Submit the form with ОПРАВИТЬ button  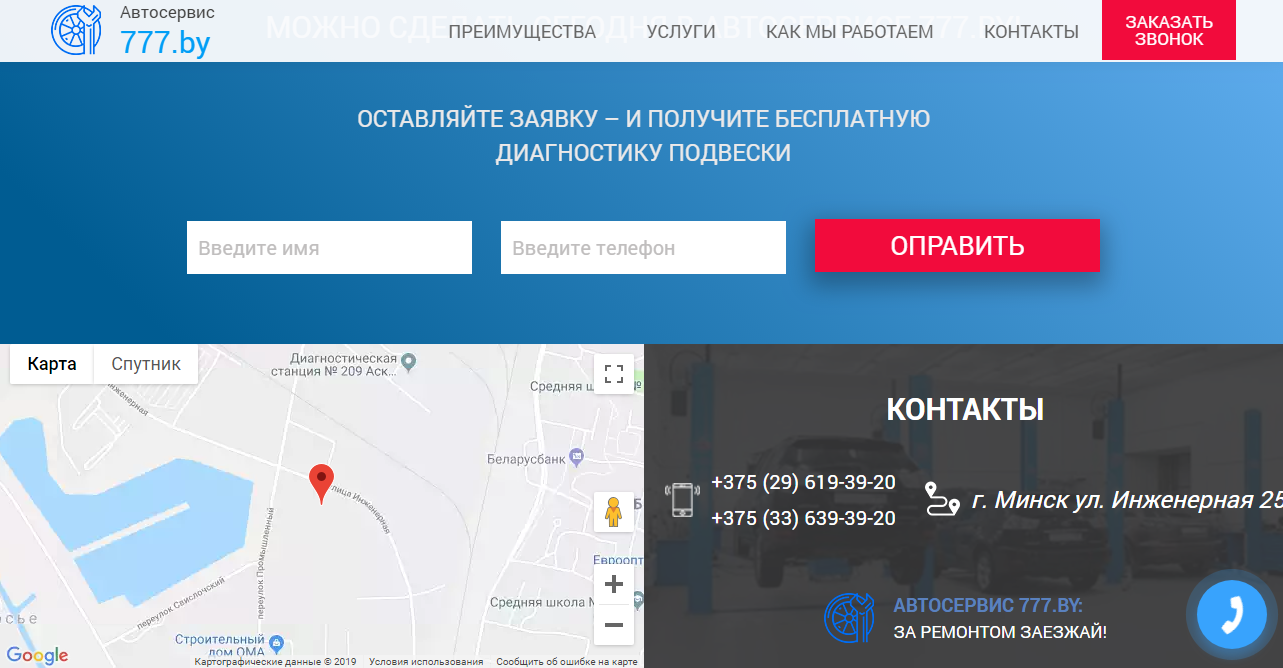pos(957,246)
